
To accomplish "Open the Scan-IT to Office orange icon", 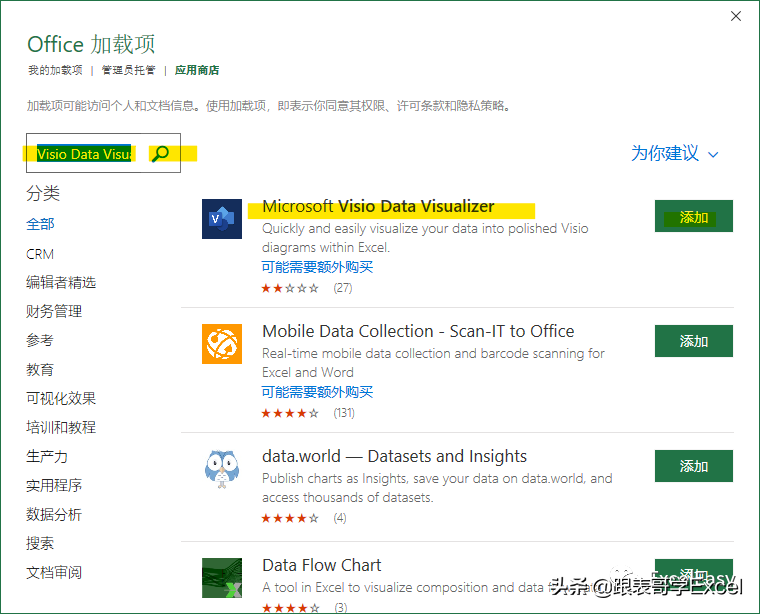I will pyautogui.click(x=222, y=344).
